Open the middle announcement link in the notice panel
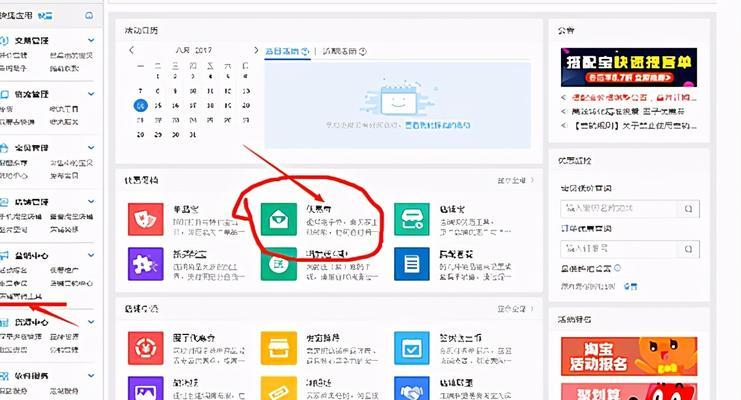Viewport: 741px width, 400px height. pyautogui.click(x=628, y=112)
